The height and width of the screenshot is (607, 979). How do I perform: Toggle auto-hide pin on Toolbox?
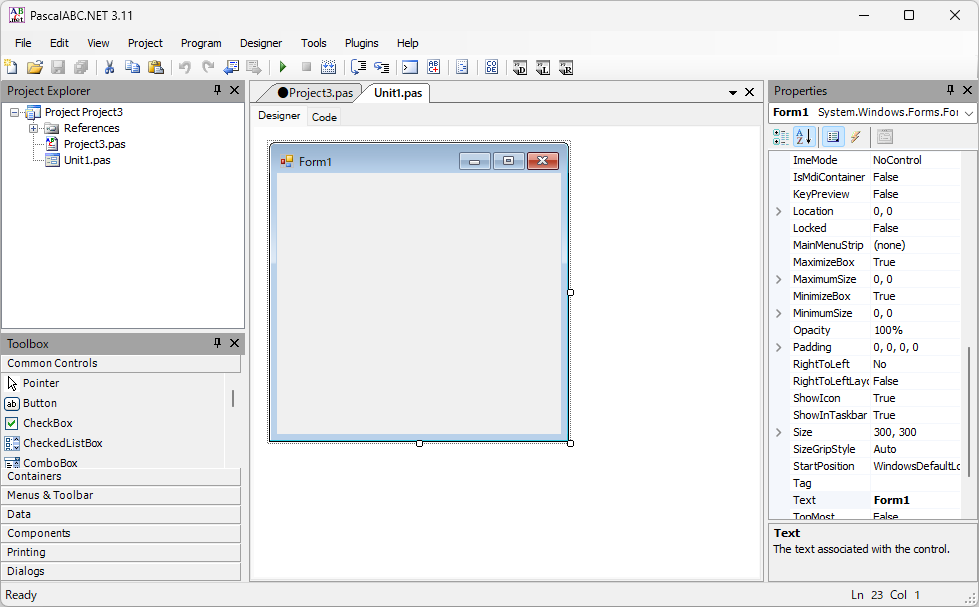click(217, 343)
